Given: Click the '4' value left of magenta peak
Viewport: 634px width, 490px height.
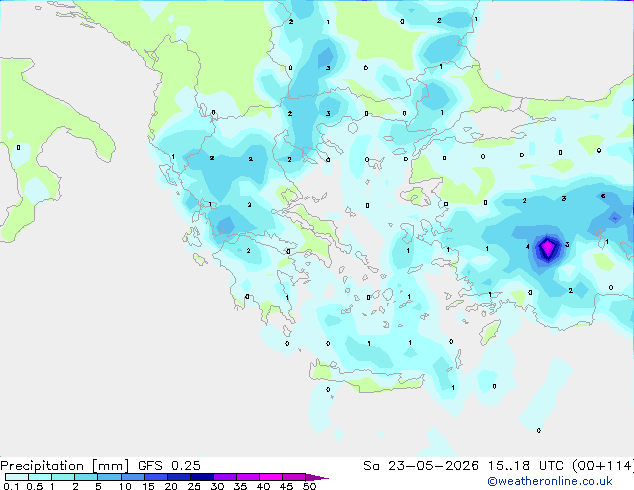Looking at the screenshot, I should pos(528,247).
